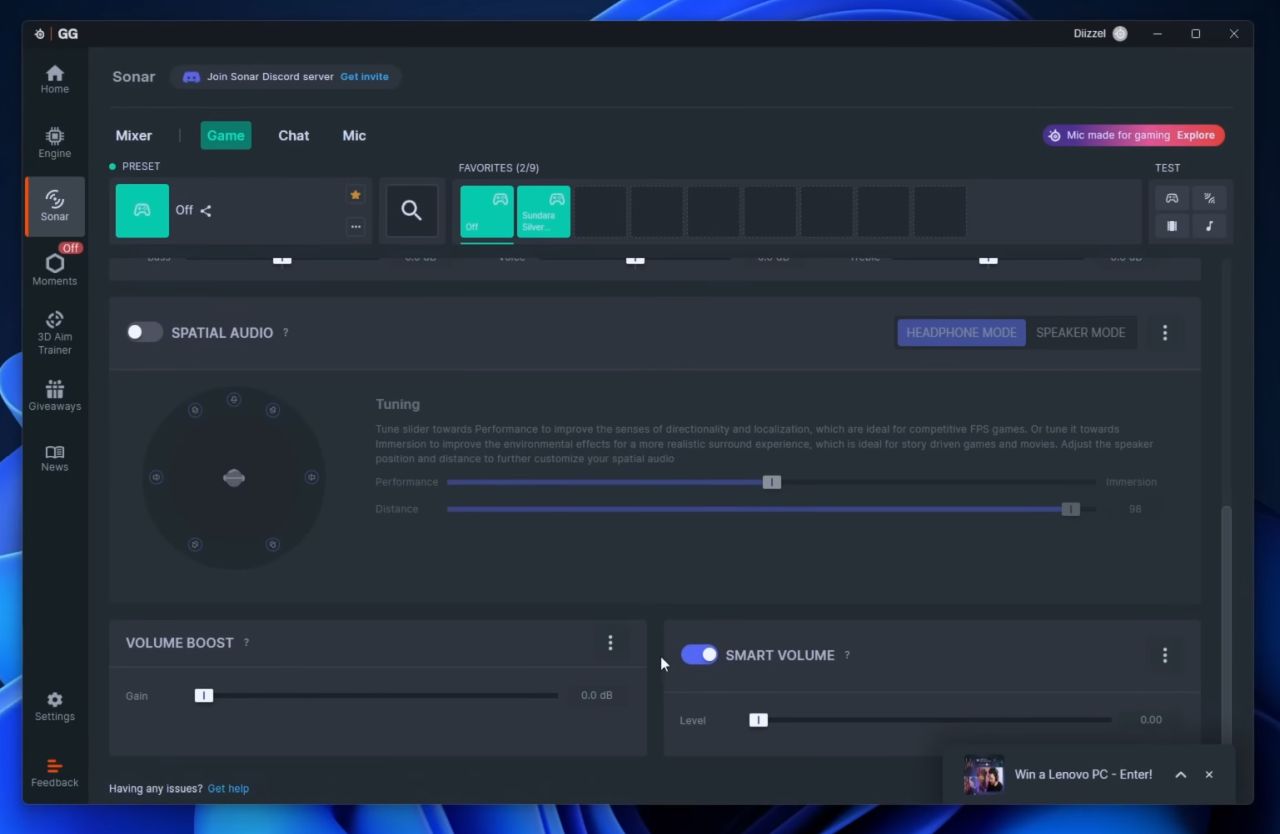1280x834 pixels.
Task: Click the Get invite Discord link
Action: [x=364, y=77]
